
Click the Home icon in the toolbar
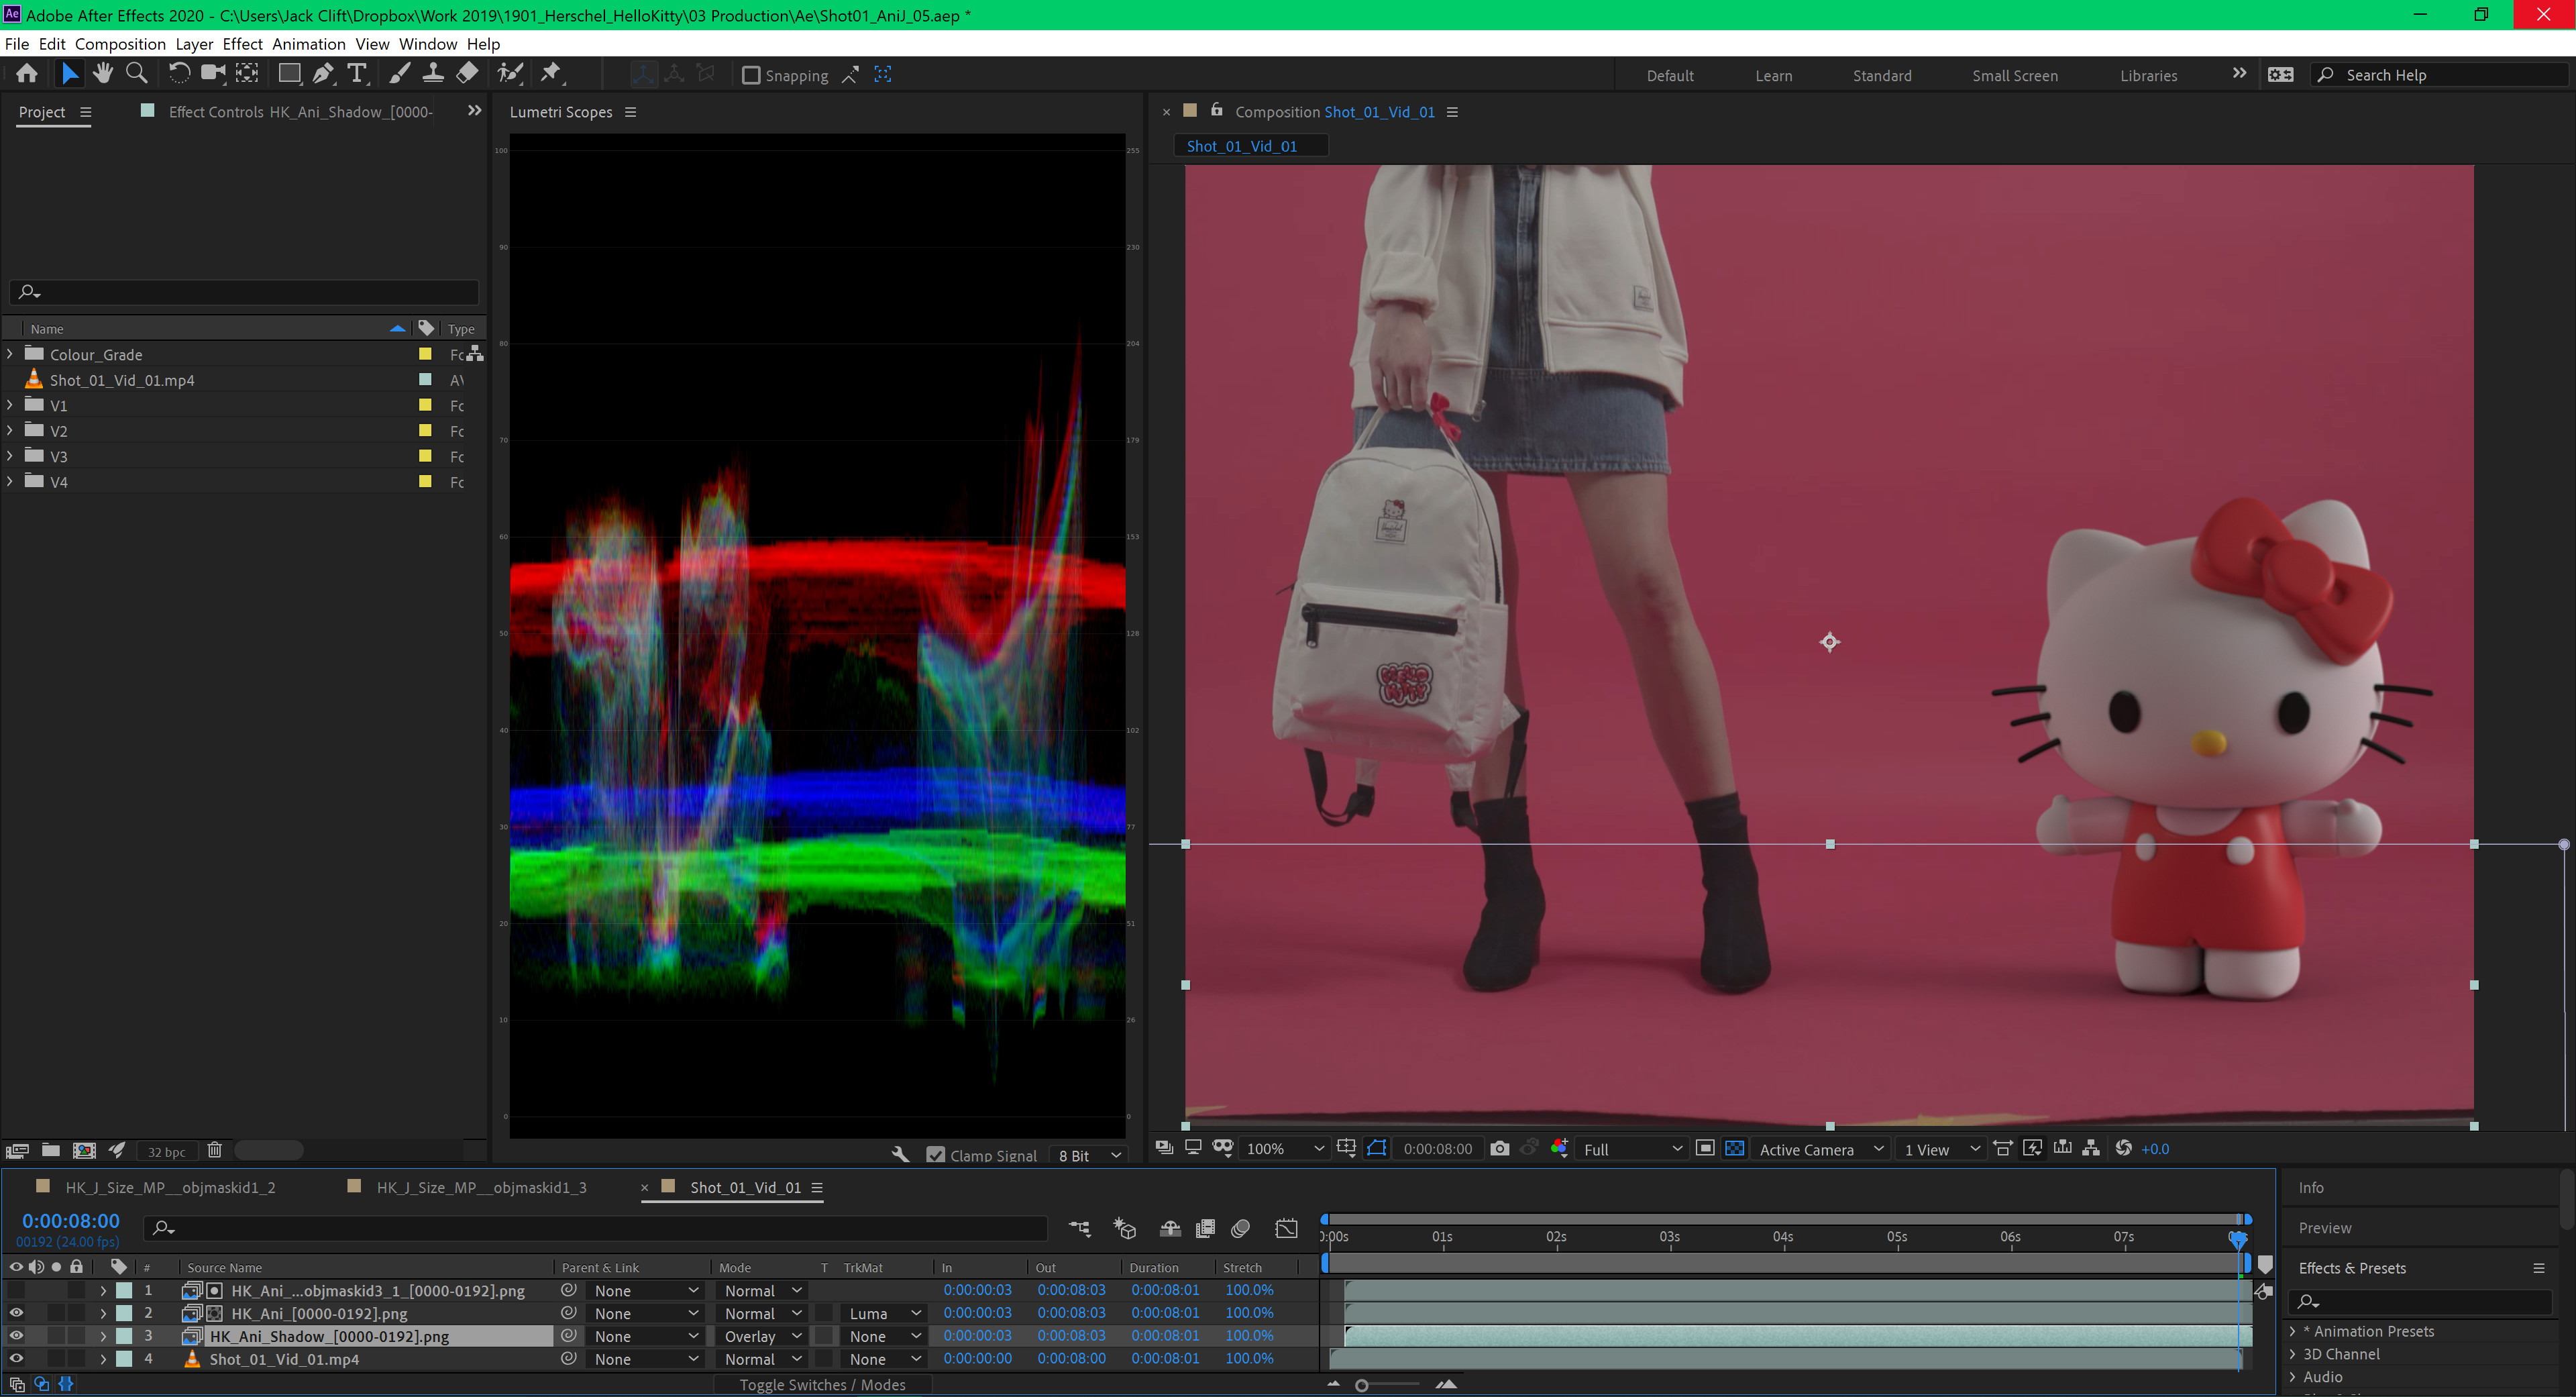[27, 74]
